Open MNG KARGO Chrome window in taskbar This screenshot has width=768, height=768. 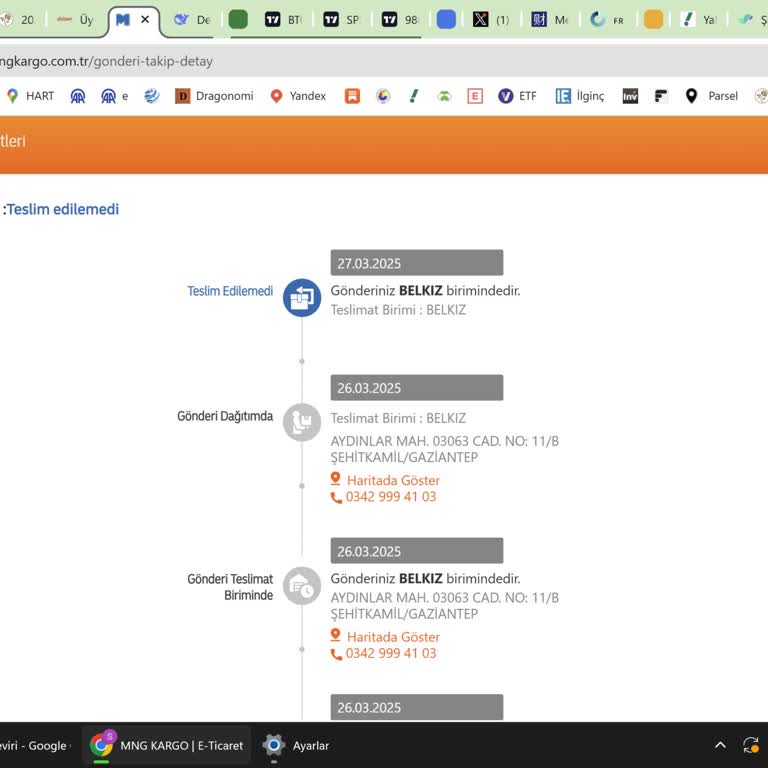(x=167, y=745)
